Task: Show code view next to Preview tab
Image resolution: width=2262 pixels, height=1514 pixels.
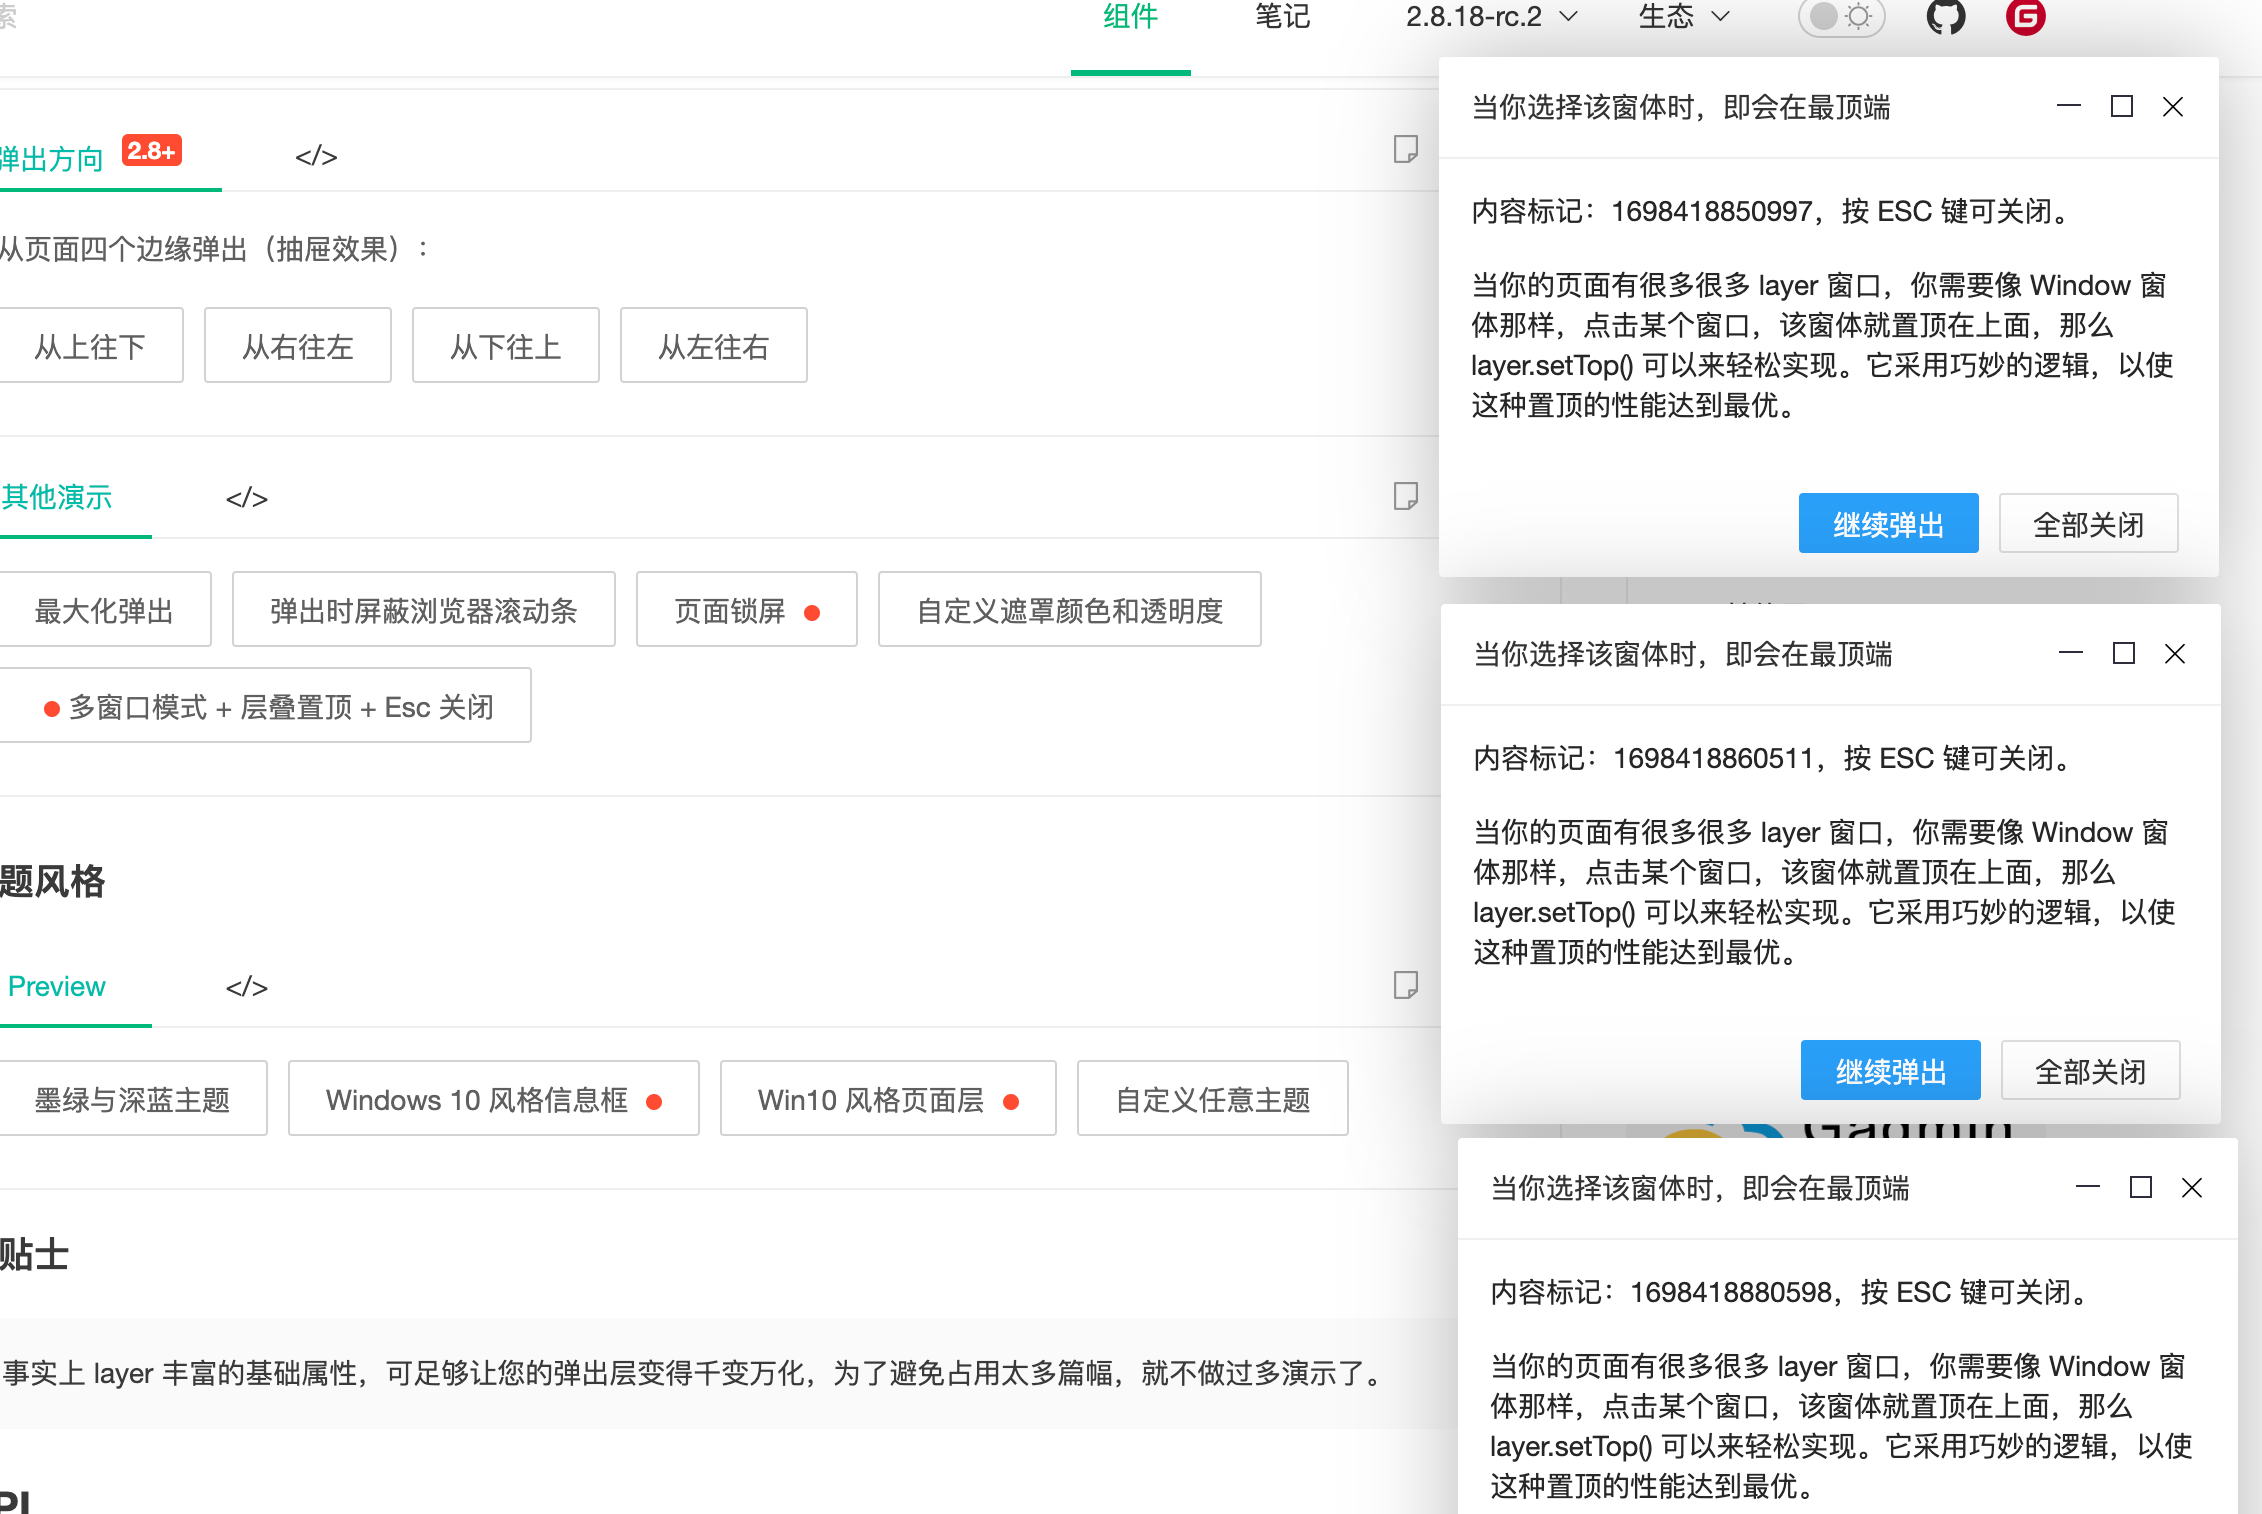Action: [x=246, y=987]
